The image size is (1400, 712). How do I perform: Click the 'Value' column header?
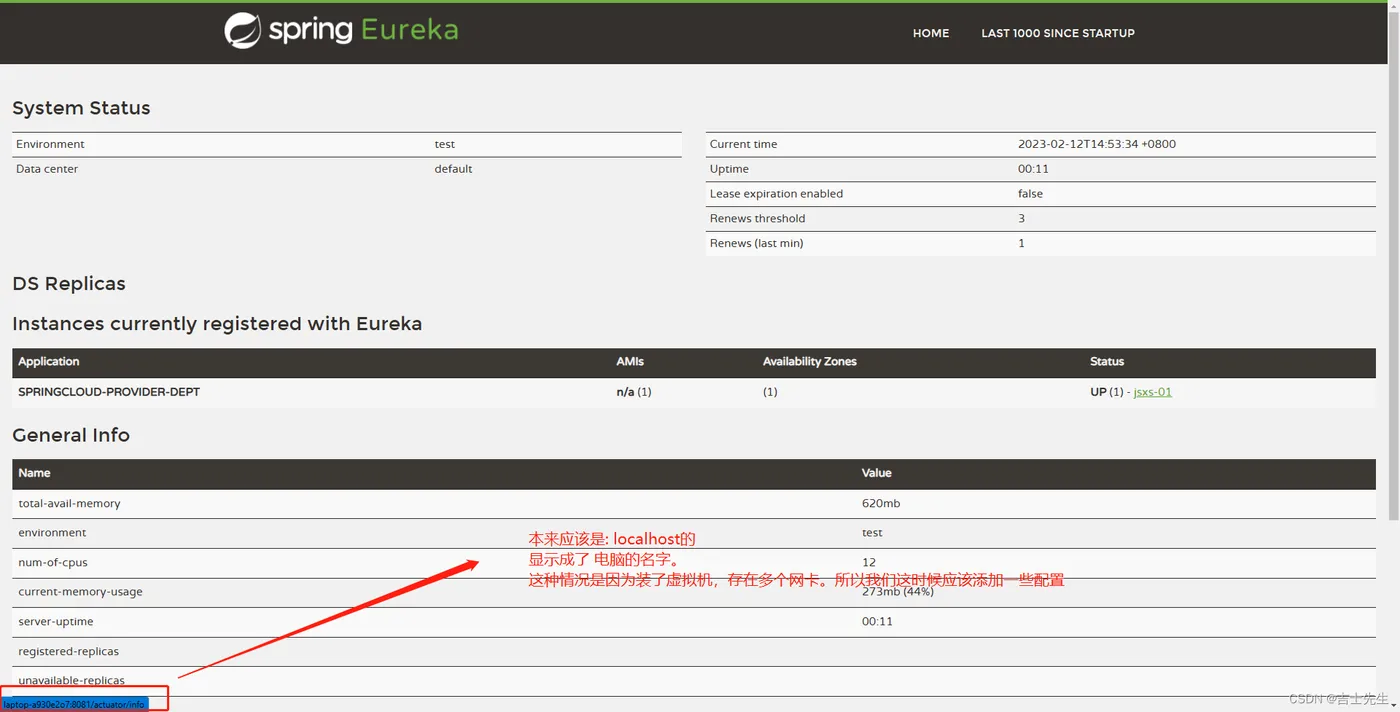tap(877, 473)
